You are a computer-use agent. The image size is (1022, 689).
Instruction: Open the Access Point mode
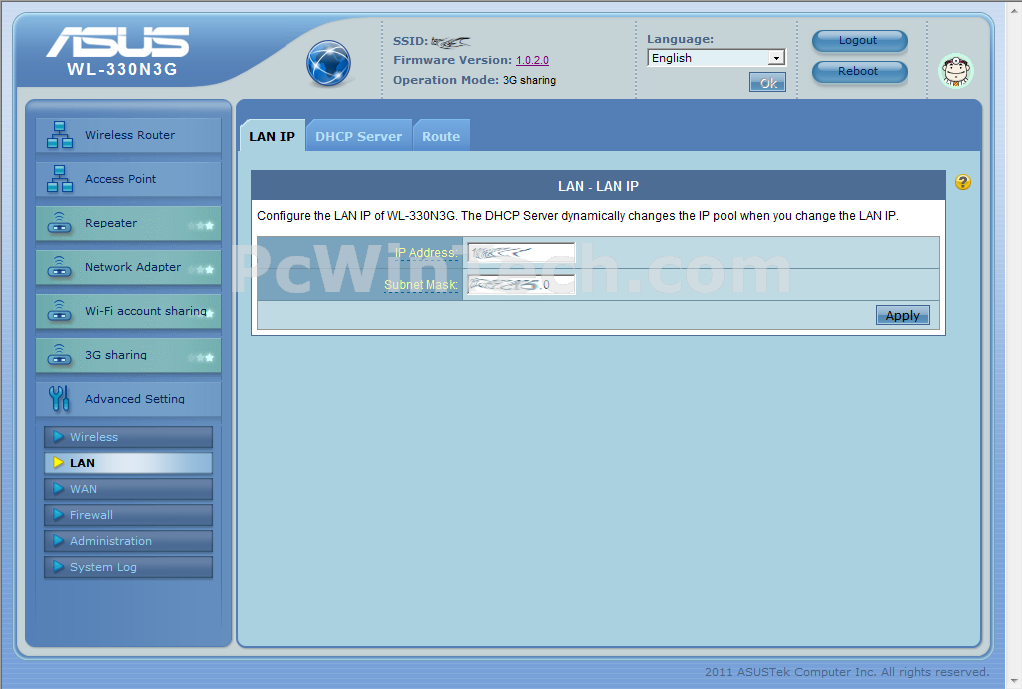[x=128, y=179]
